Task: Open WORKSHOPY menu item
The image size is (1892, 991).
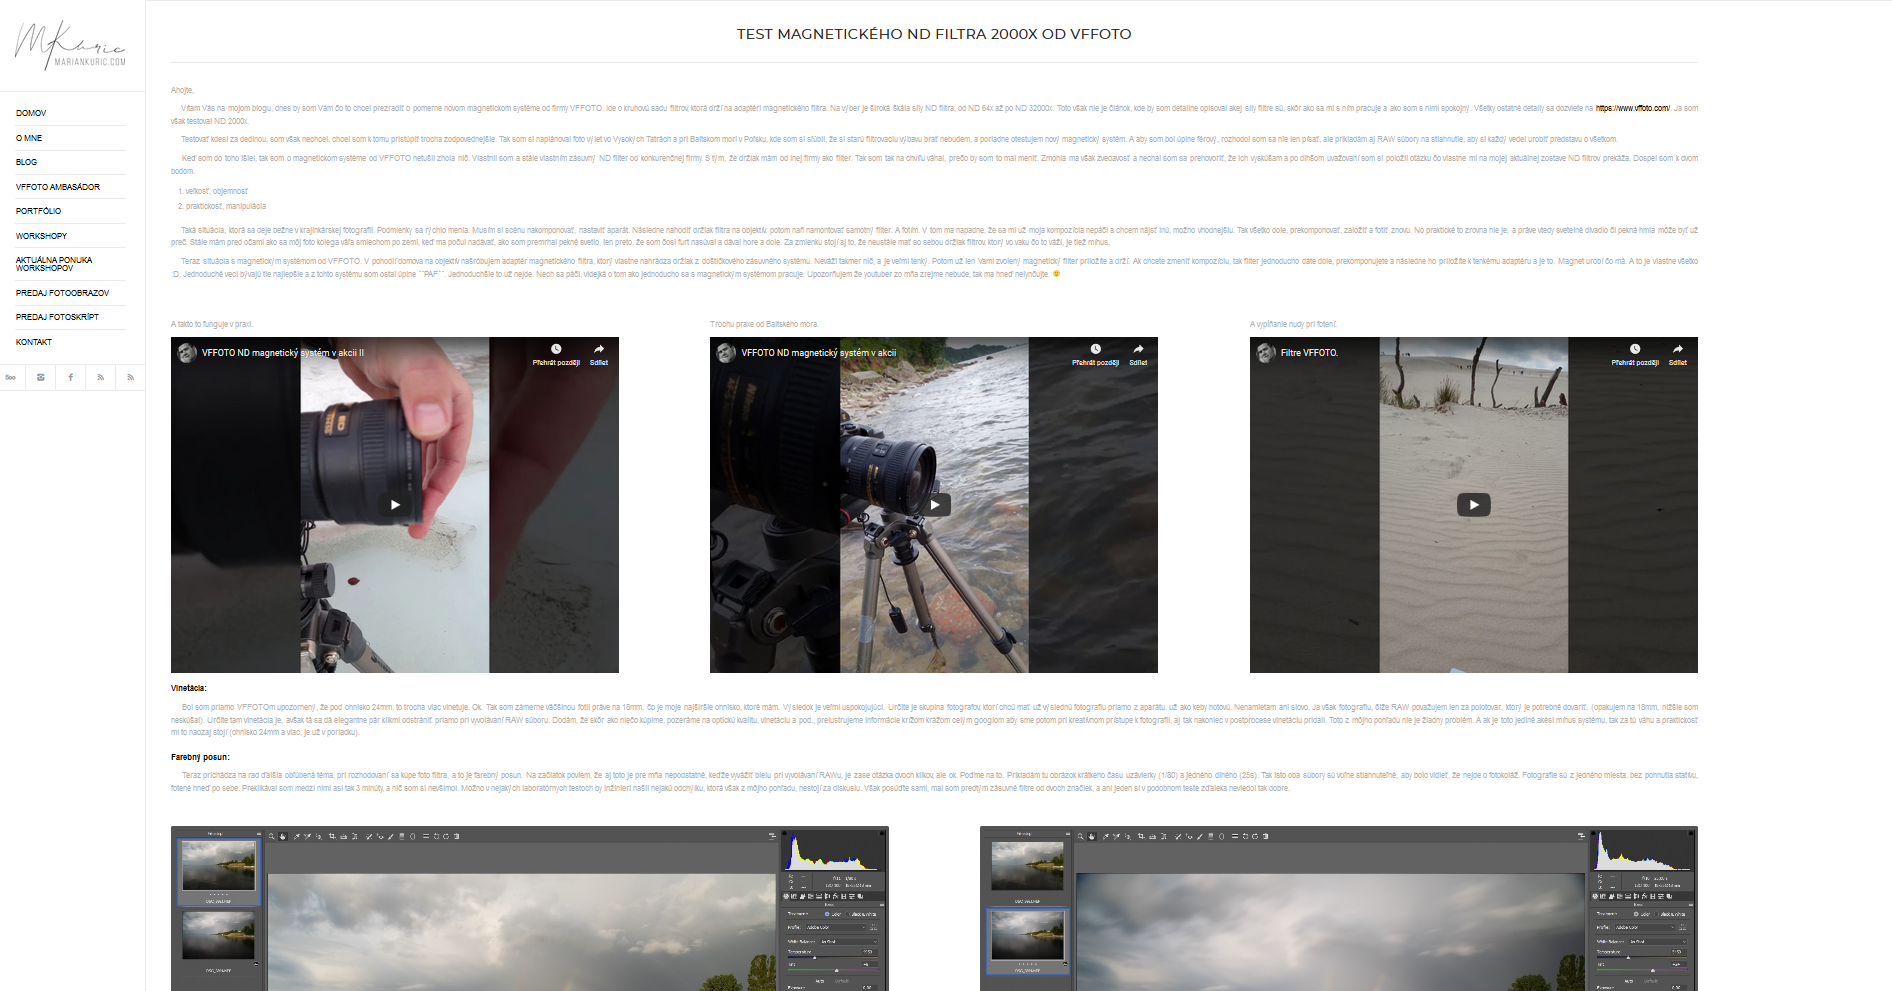Action: [42, 236]
